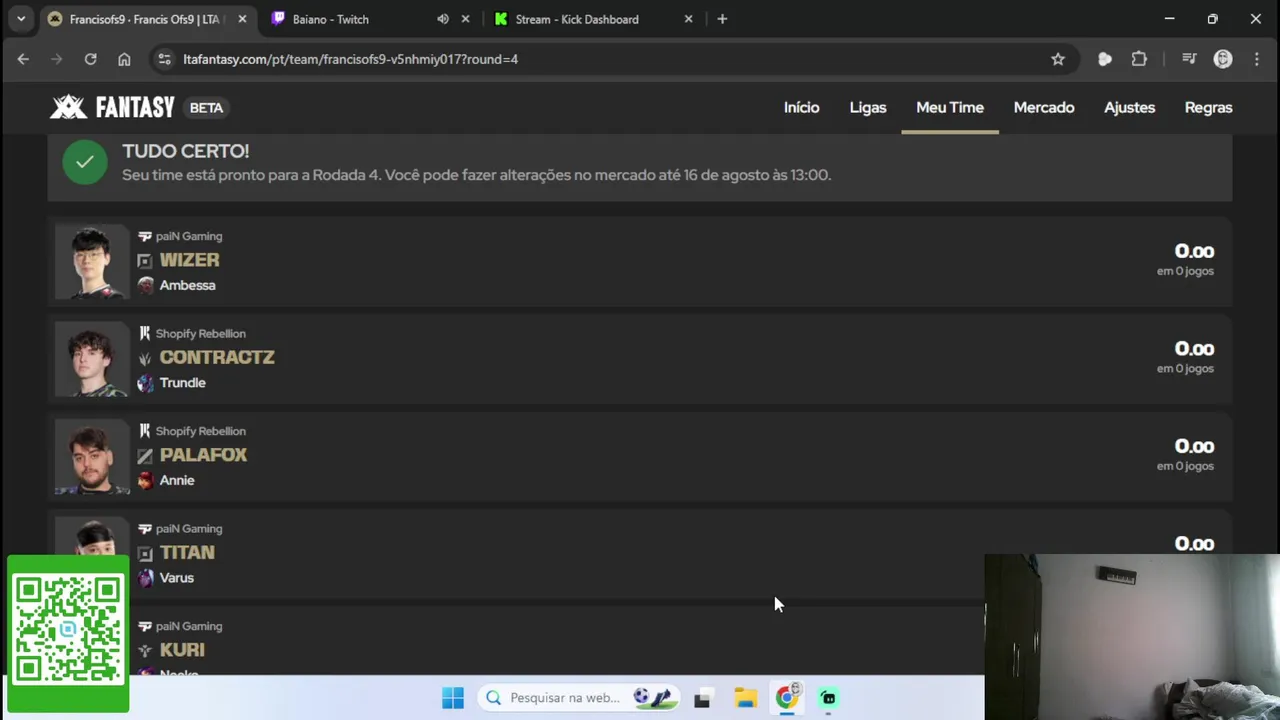Click CONTRACTZ's 0.00 score

tap(1194, 349)
